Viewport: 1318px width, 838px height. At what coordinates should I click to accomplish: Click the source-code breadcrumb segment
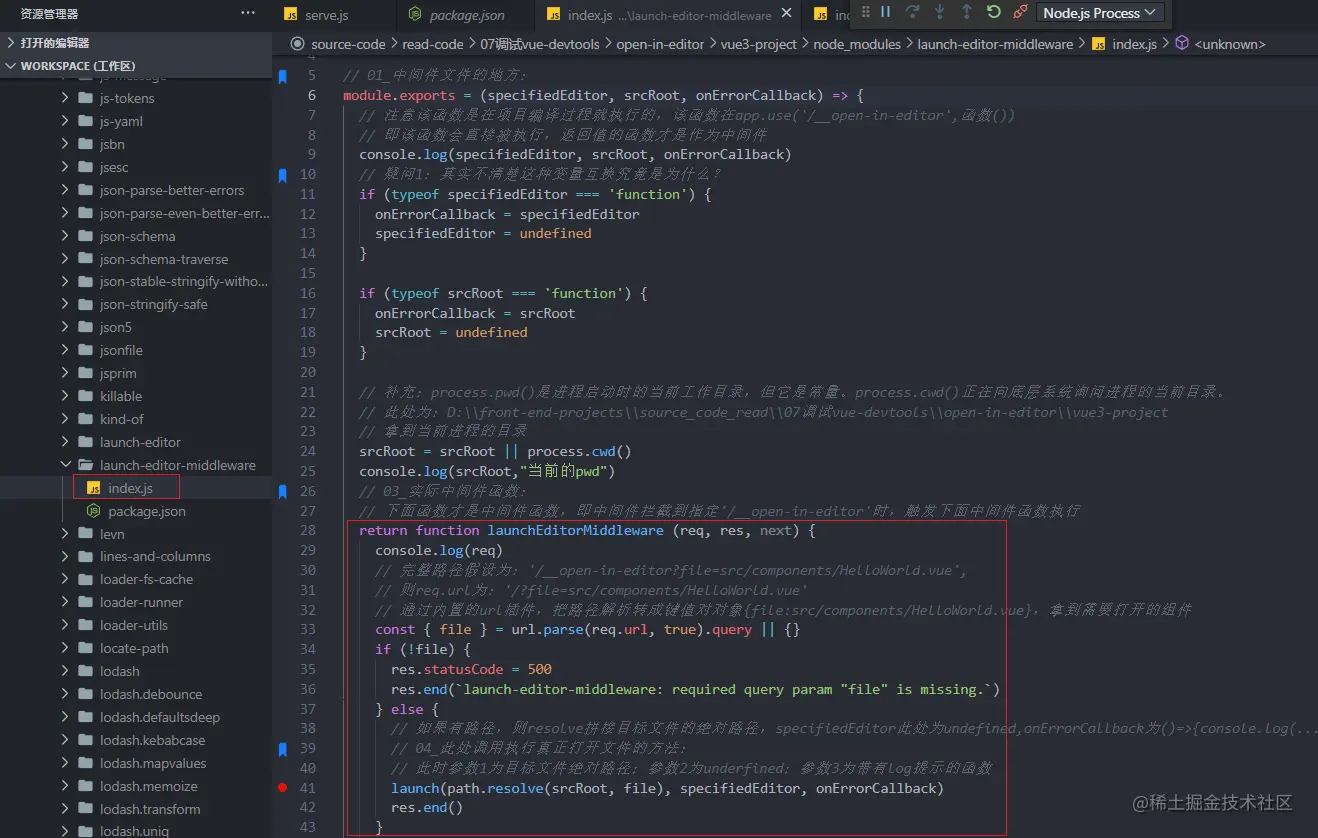[x=348, y=44]
